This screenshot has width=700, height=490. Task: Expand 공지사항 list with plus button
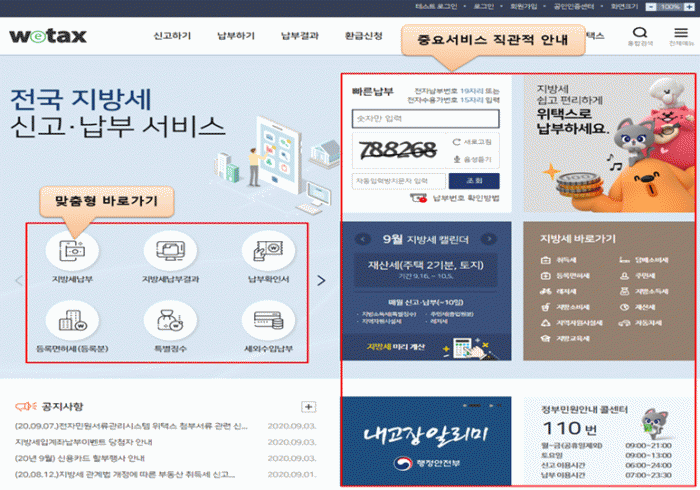pos(308,406)
